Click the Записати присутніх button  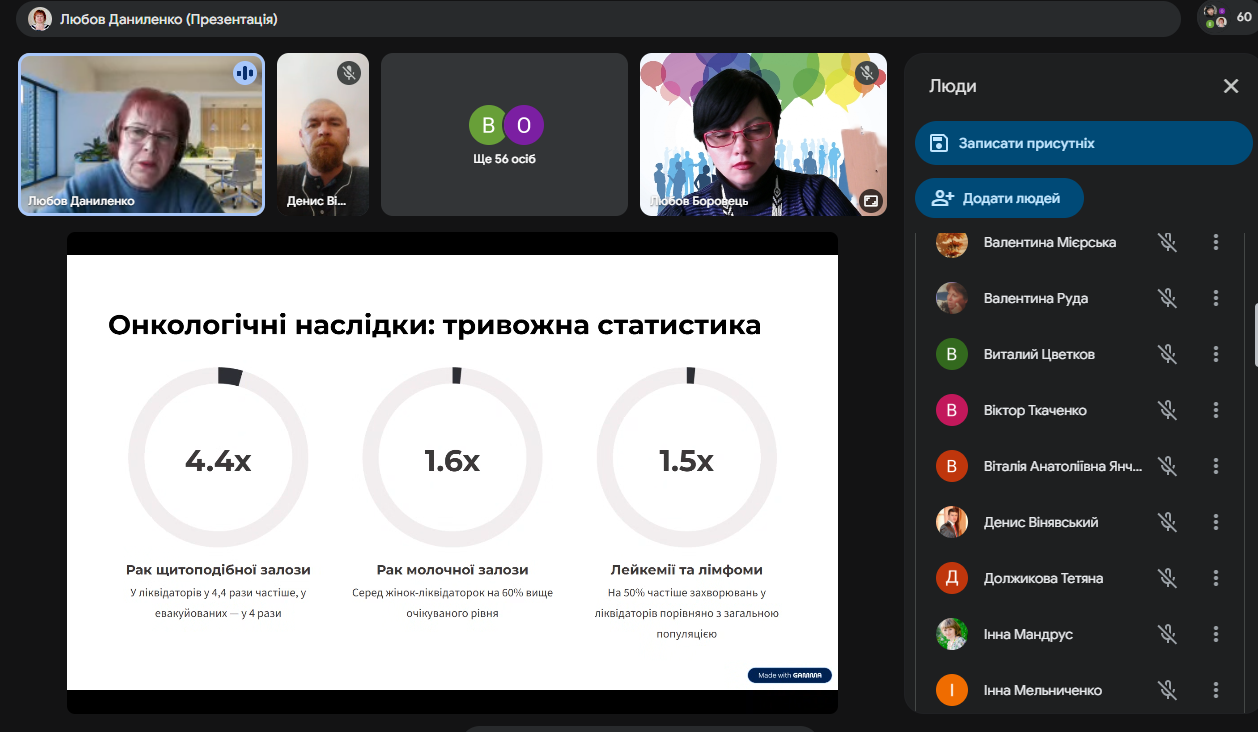click(1083, 143)
